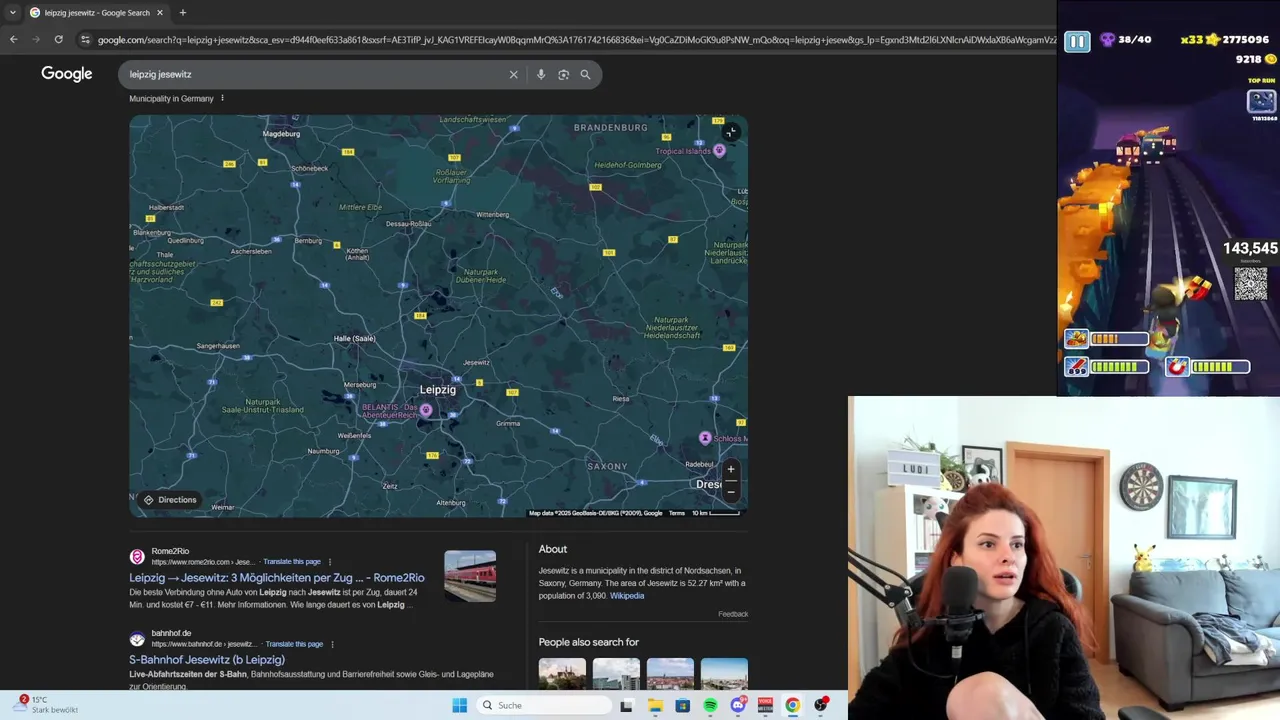Open site information icon in address bar
1280x720 pixels.
click(x=85, y=40)
